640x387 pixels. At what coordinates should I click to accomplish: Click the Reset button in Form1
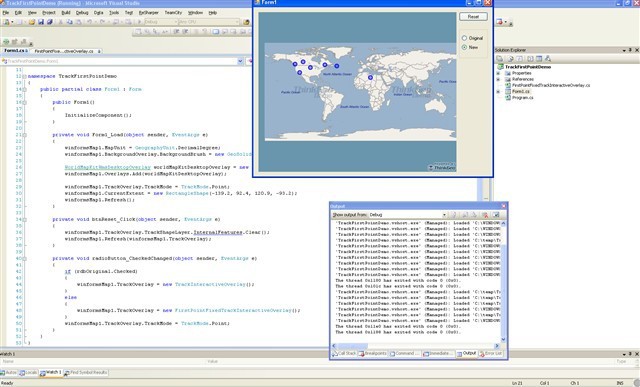click(x=473, y=17)
